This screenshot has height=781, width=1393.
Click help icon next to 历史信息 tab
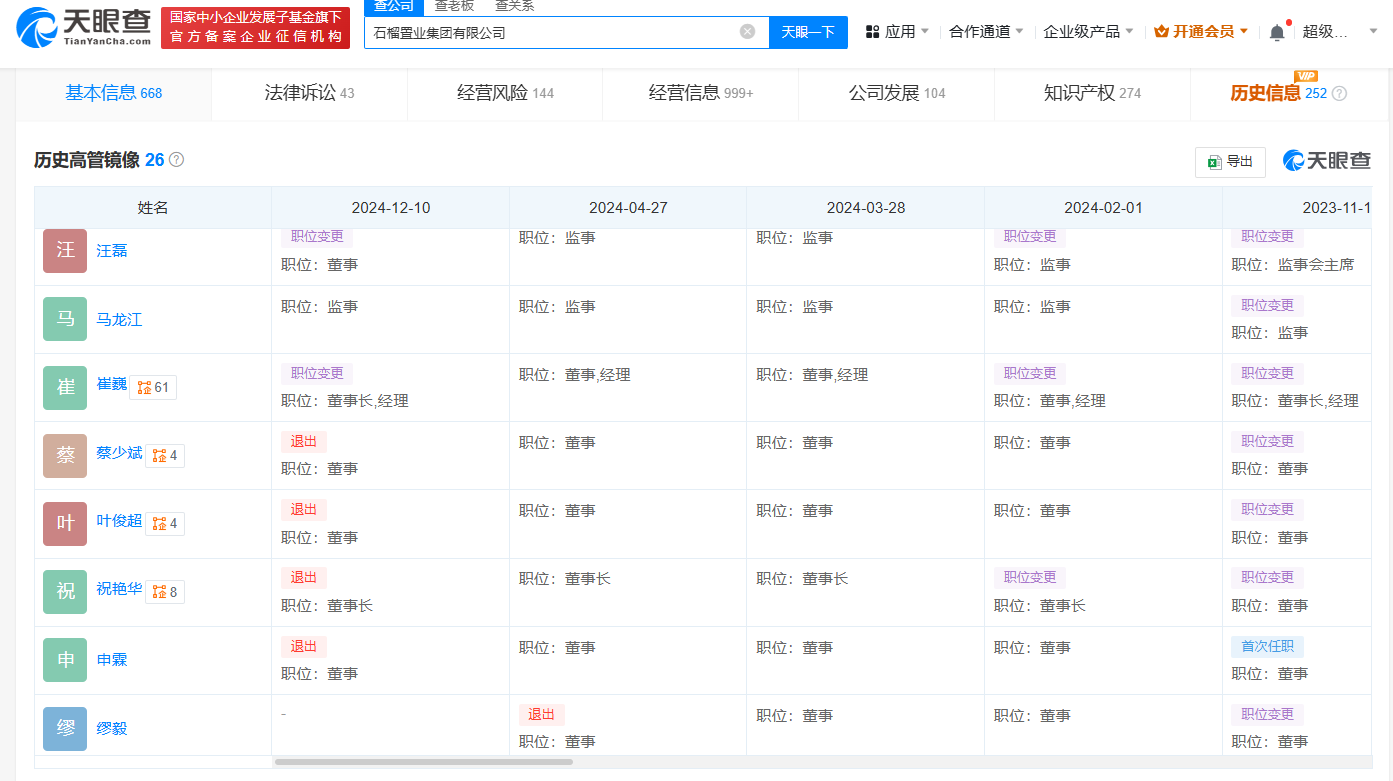click(x=1340, y=94)
